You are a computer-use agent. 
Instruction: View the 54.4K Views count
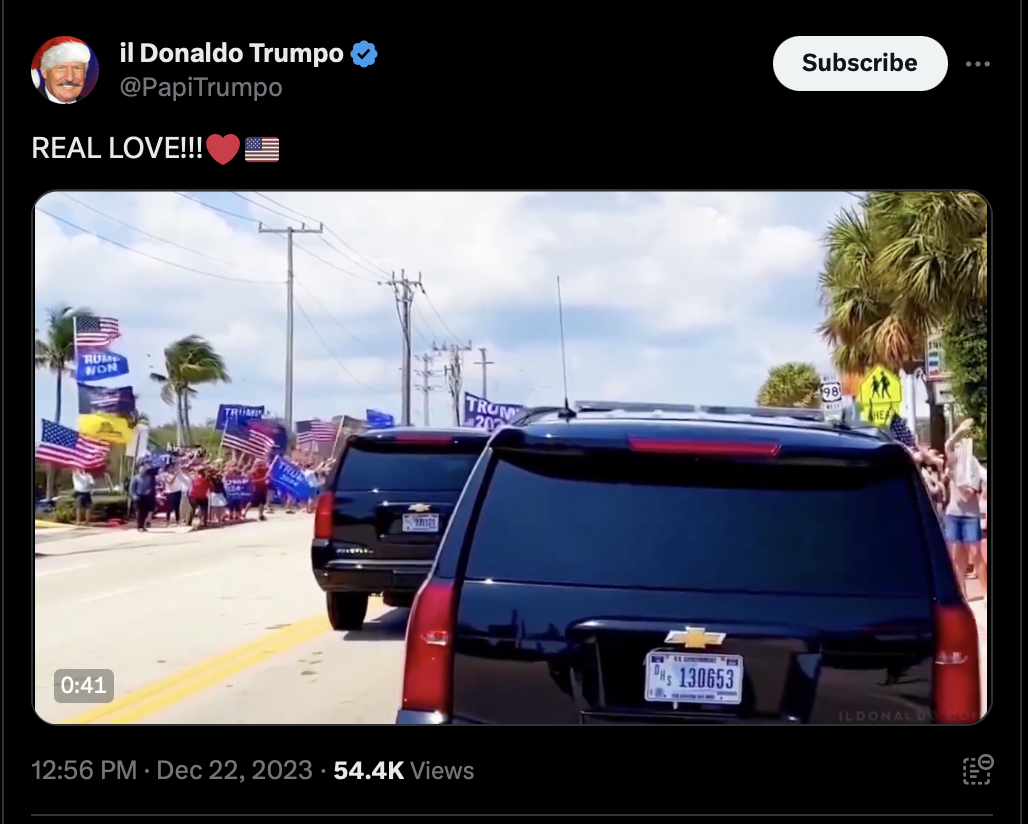(x=403, y=770)
